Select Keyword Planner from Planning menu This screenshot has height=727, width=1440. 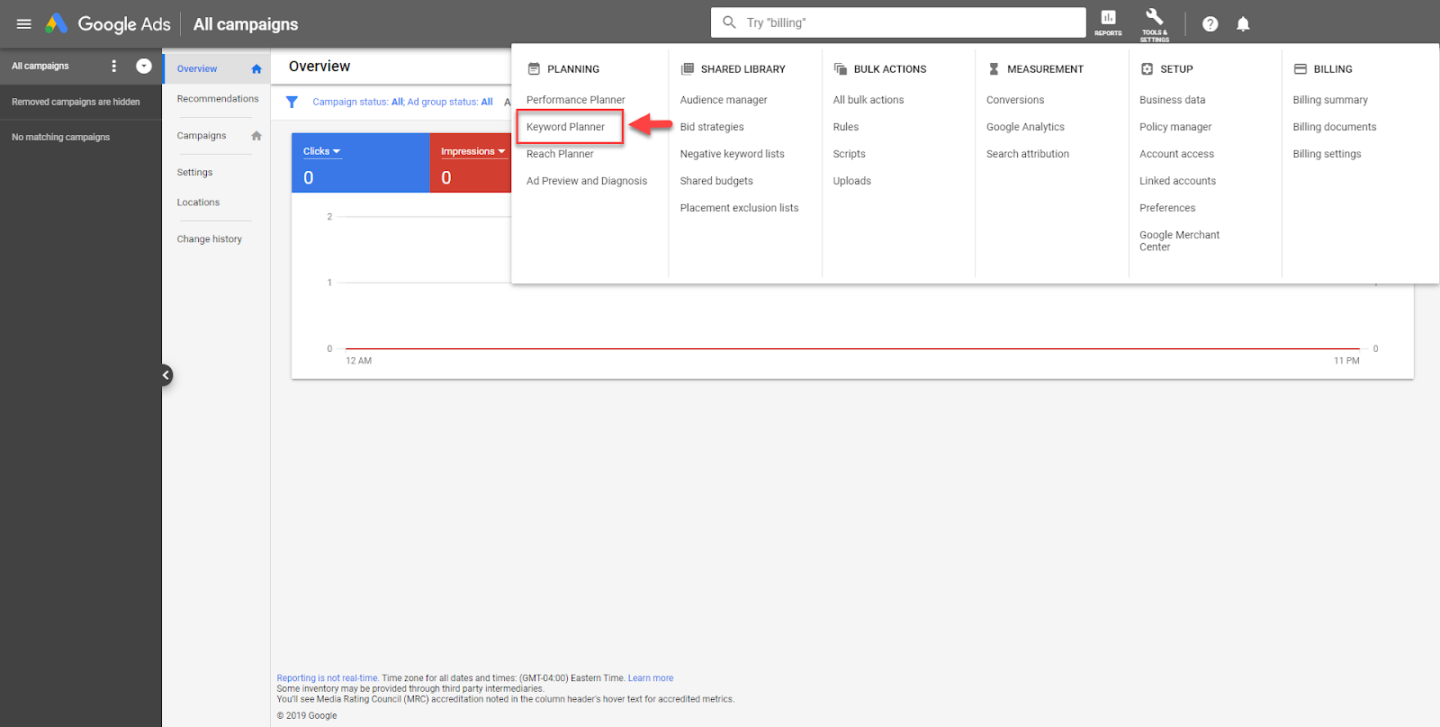point(566,127)
